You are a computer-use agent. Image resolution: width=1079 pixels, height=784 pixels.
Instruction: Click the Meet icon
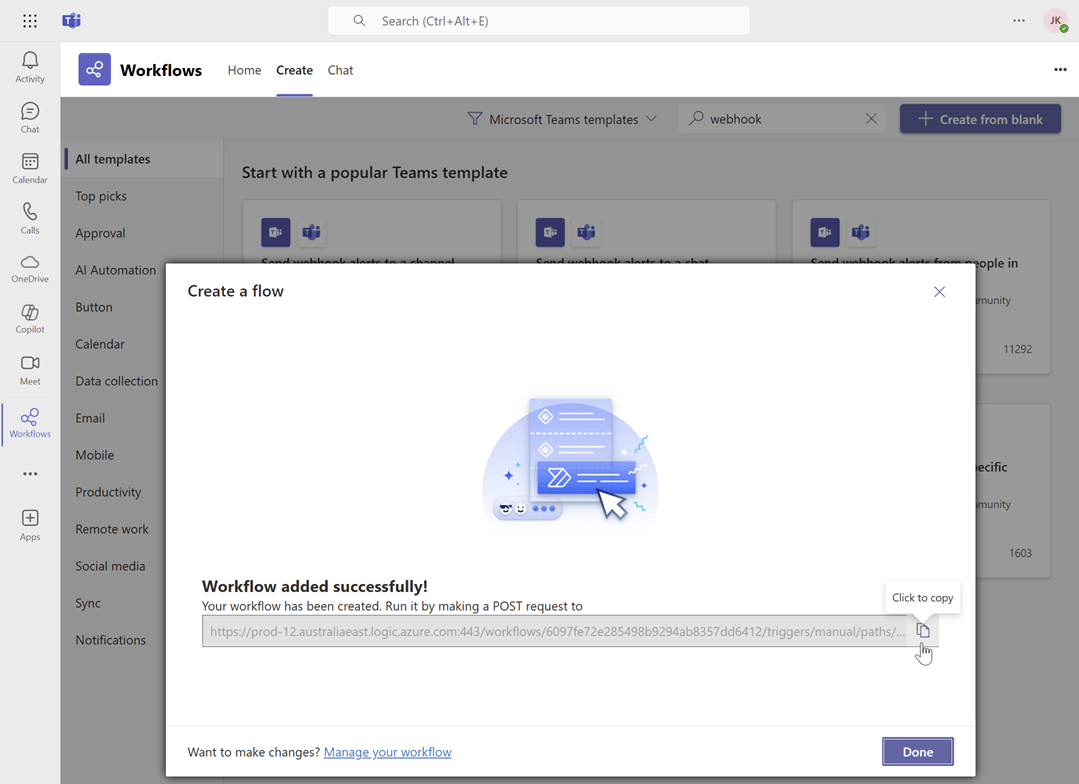[x=29, y=369]
